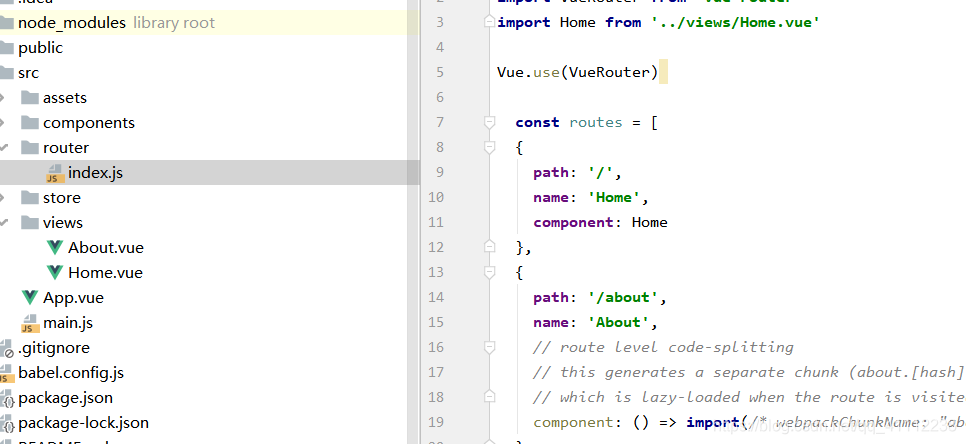Open About.vue from the views folder
The height and width of the screenshot is (444, 966).
point(106,248)
